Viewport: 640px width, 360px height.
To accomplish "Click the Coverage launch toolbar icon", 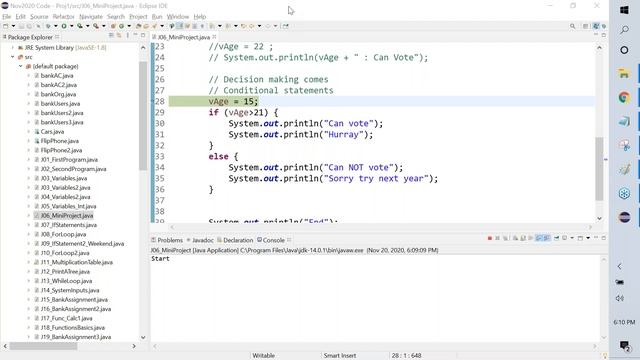I will pos(80,26).
